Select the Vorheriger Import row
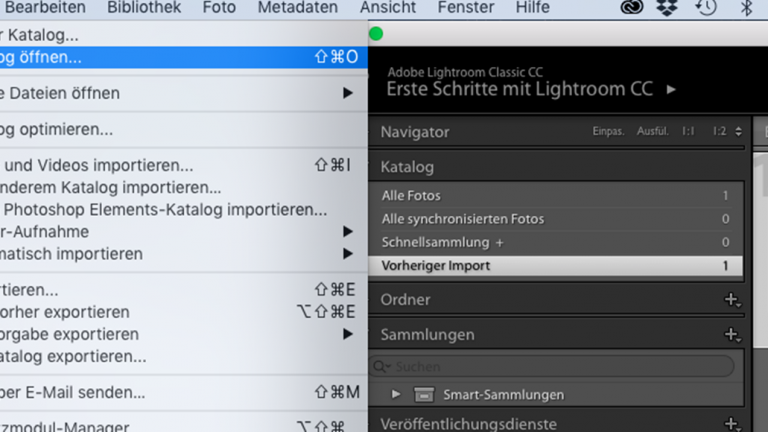 point(556,266)
